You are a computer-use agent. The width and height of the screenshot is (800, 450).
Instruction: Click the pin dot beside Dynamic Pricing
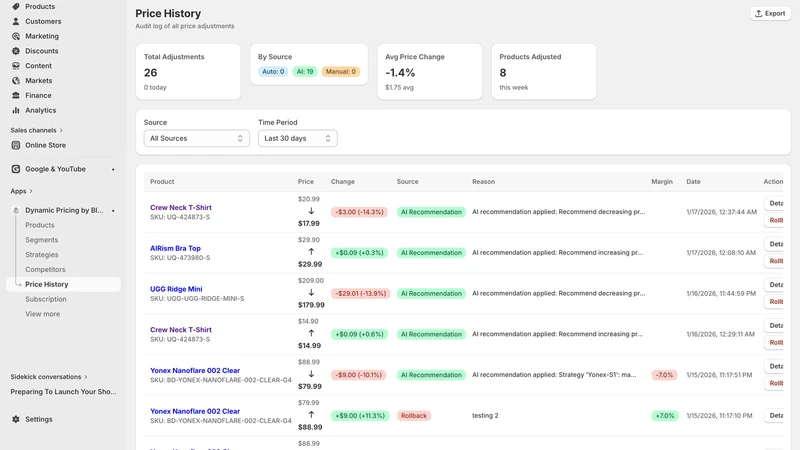(x=113, y=211)
